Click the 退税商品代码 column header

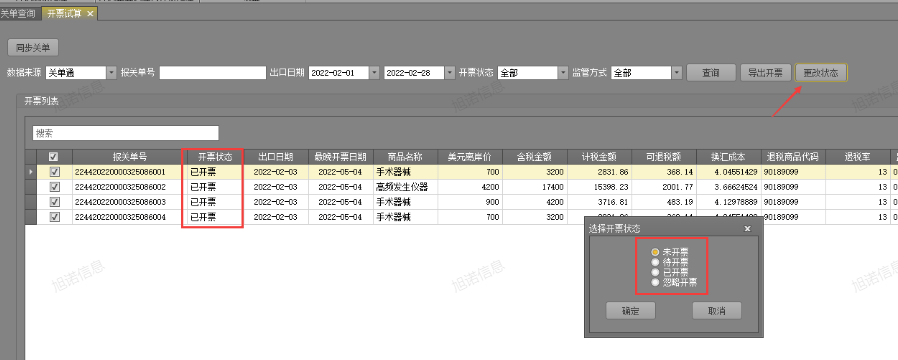click(x=793, y=156)
